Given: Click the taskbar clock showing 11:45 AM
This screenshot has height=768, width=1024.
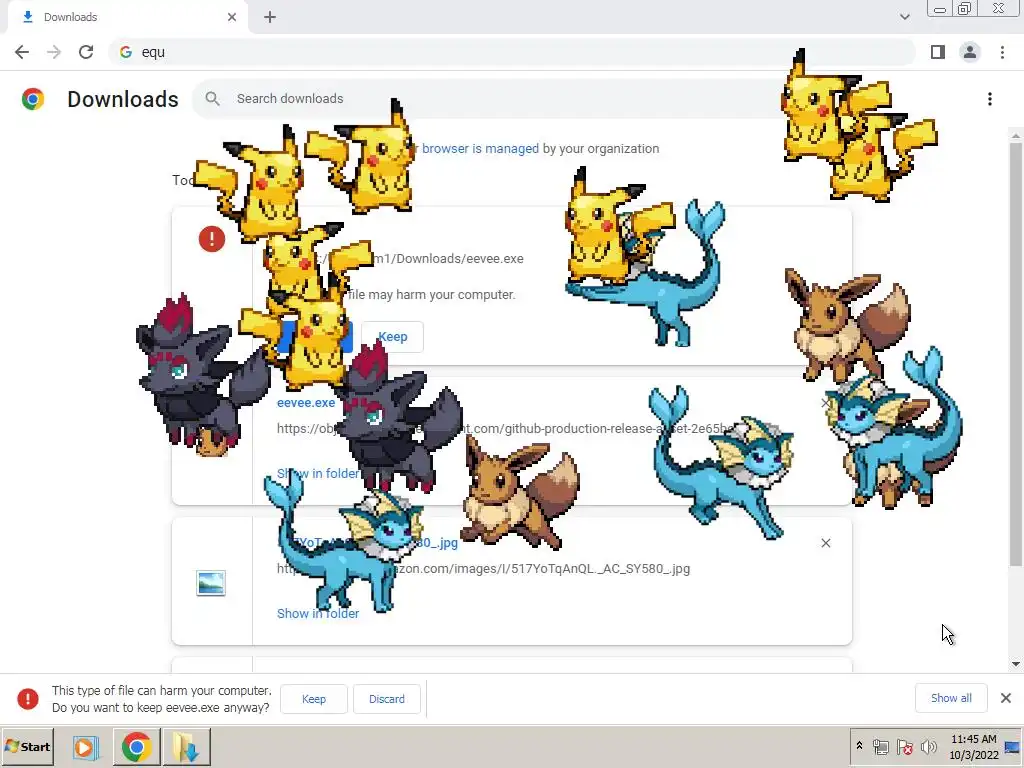Looking at the screenshot, I should tap(974, 747).
